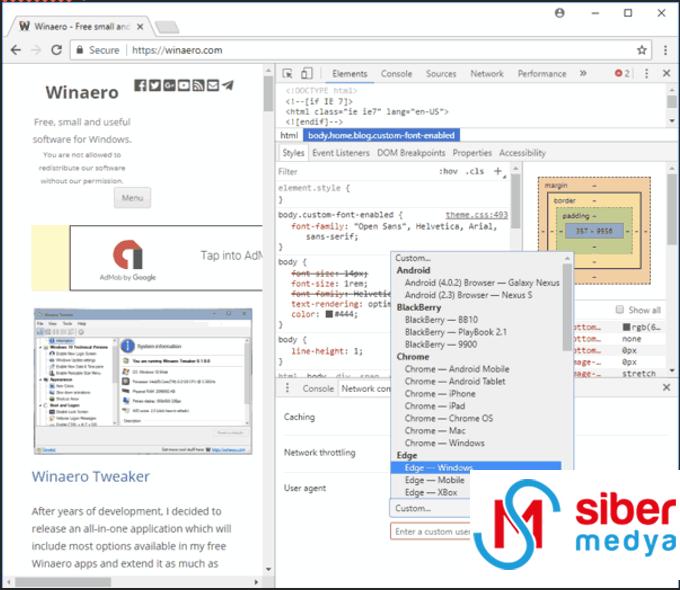Click the custom user agent input
680x590 pixels.
(x=430, y=532)
